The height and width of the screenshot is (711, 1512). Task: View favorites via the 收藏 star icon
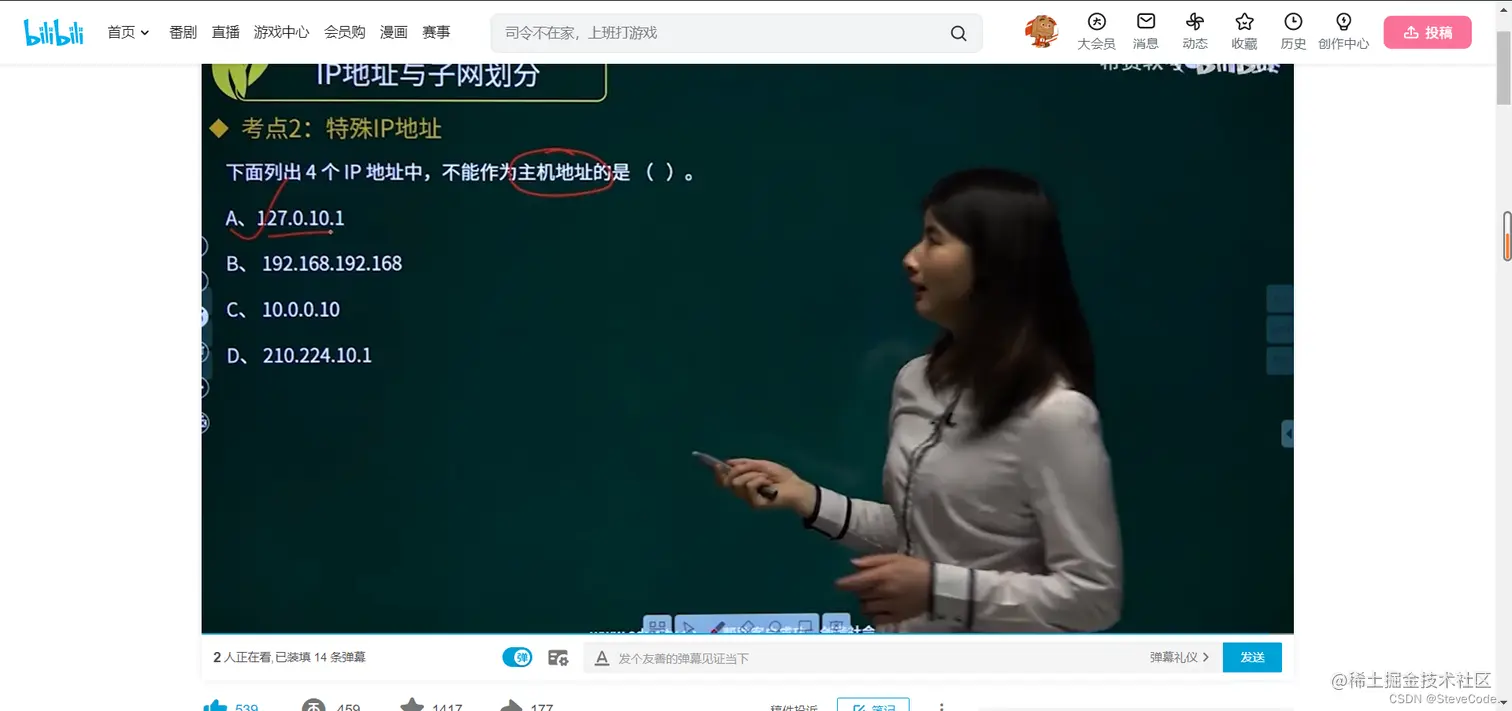1243,22
